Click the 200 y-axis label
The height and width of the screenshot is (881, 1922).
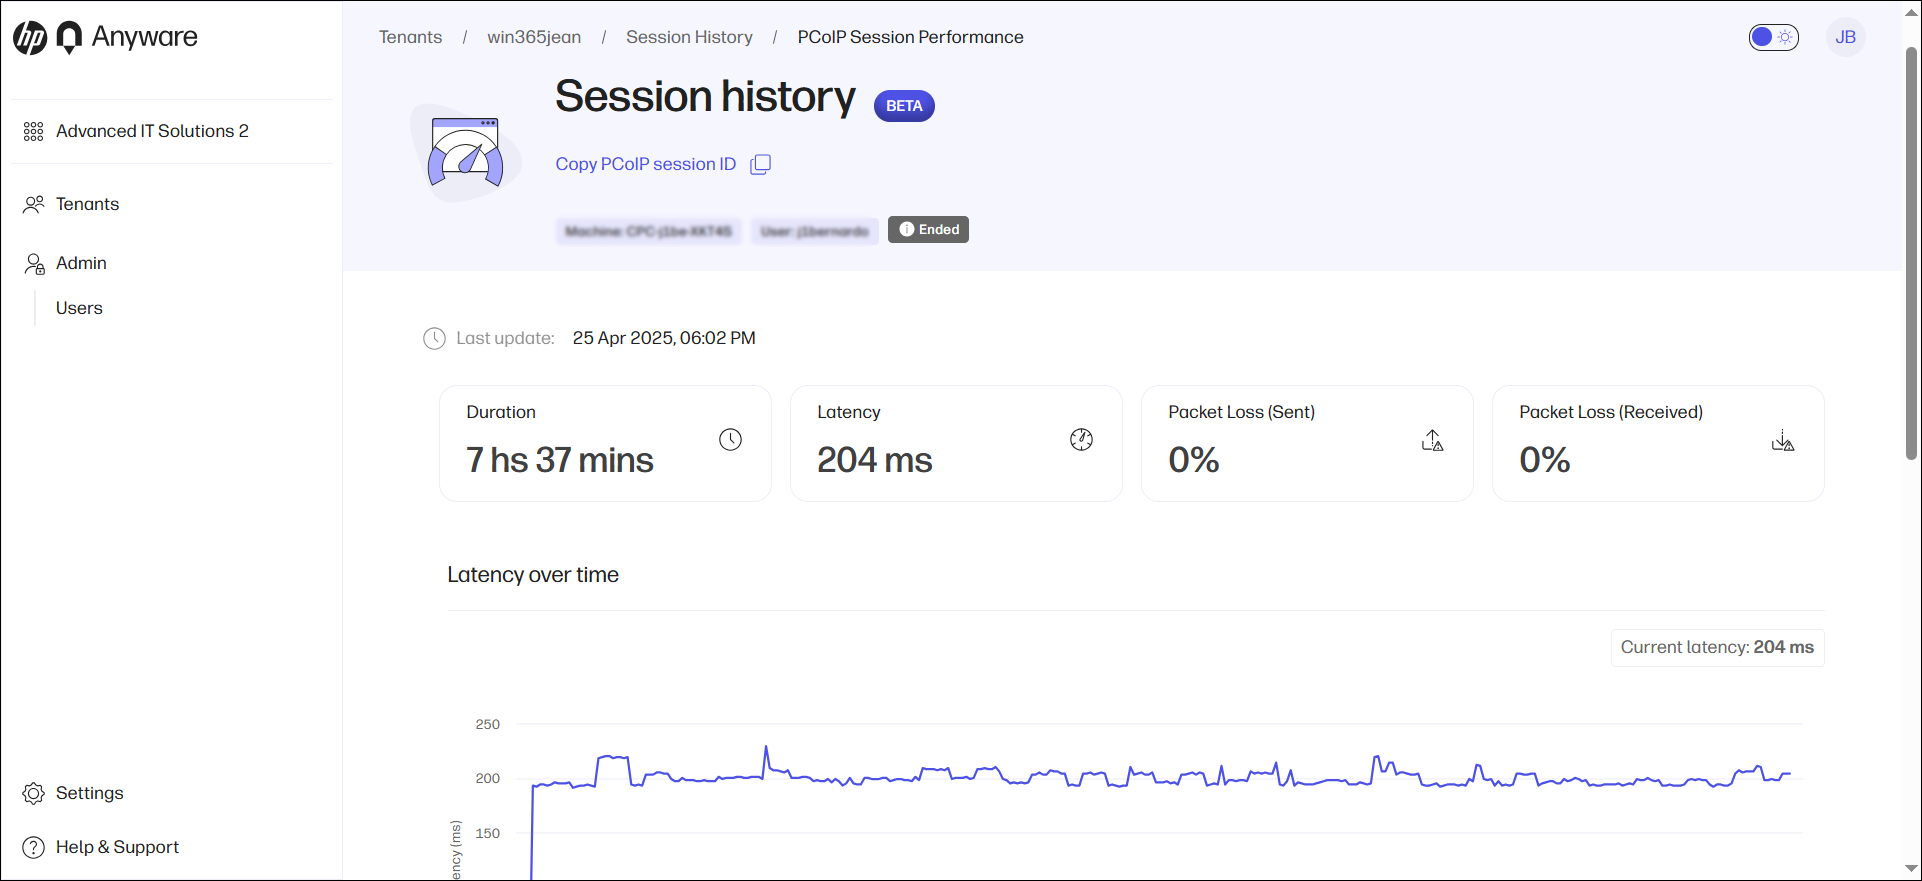[x=487, y=778]
